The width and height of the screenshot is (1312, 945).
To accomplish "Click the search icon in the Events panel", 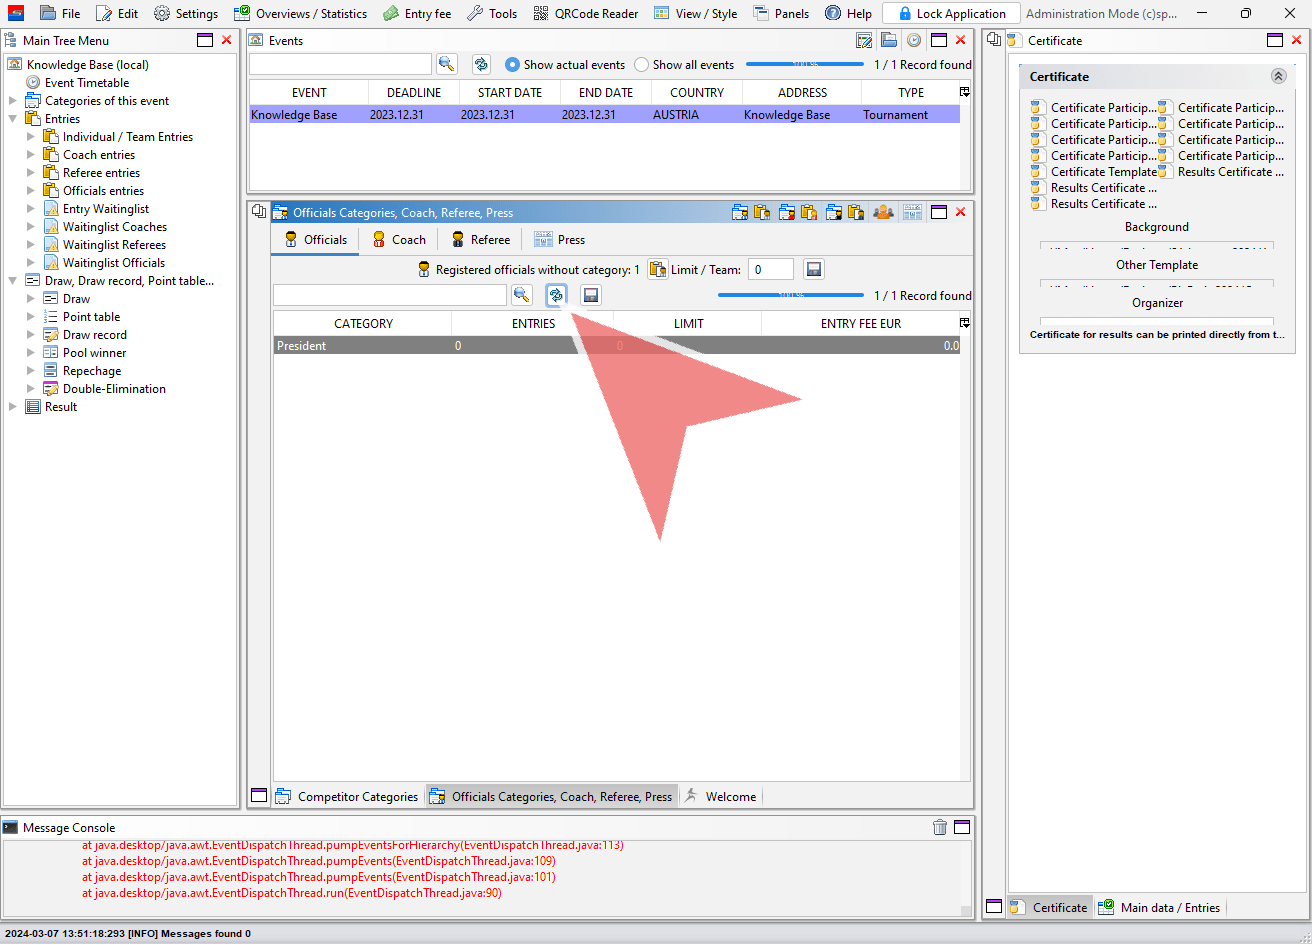I will (446, 64).
